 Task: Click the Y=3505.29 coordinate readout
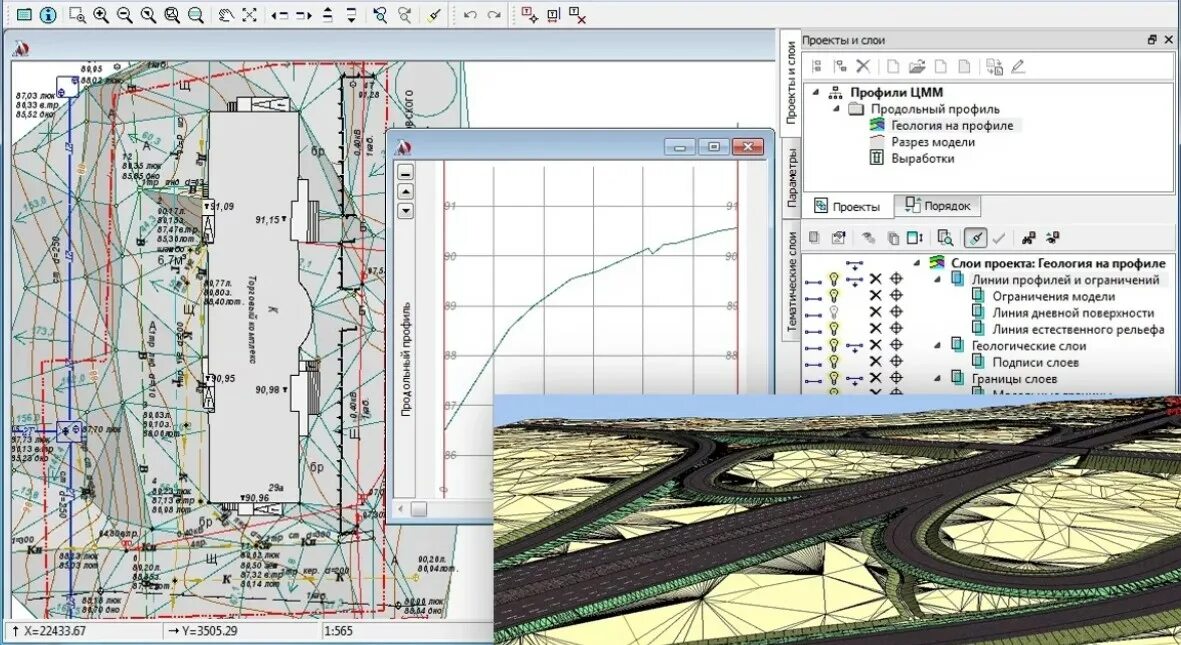[x=209, y=631]
